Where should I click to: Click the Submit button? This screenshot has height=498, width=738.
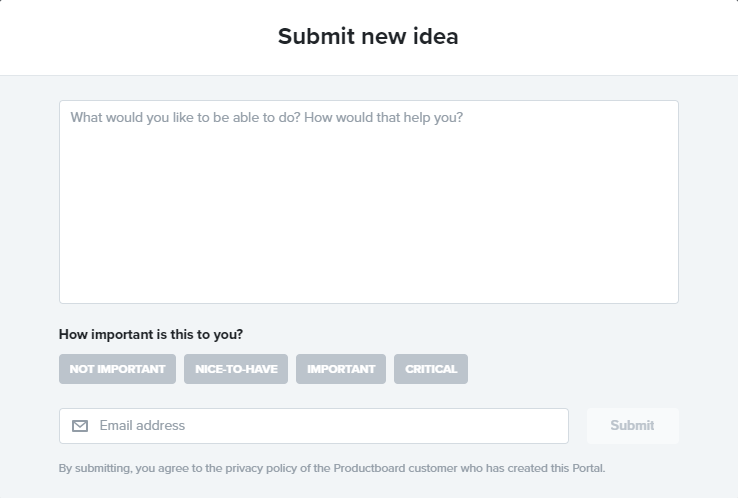tap(633, 426)
